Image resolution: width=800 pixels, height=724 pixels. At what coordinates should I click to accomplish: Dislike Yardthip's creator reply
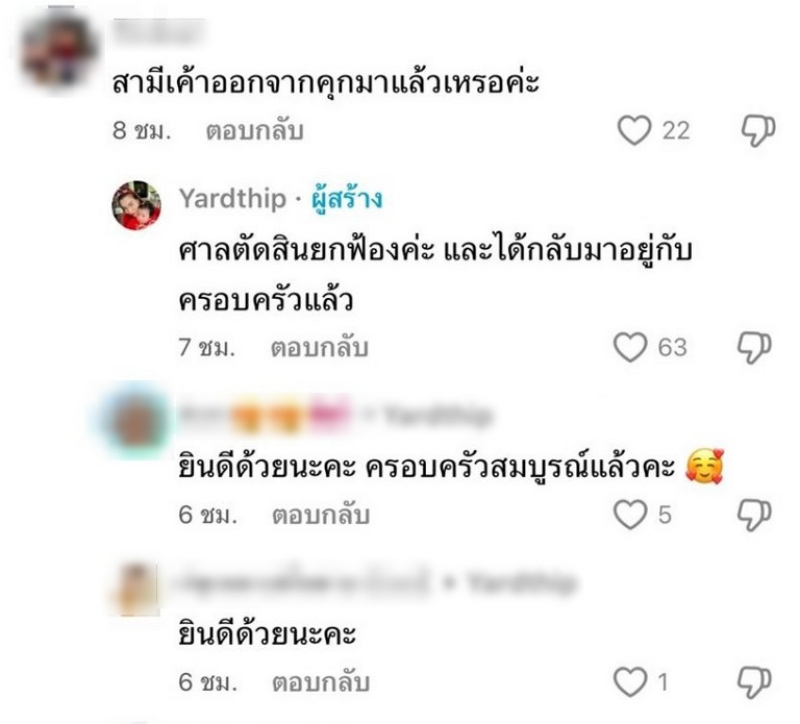click(754, 348)
